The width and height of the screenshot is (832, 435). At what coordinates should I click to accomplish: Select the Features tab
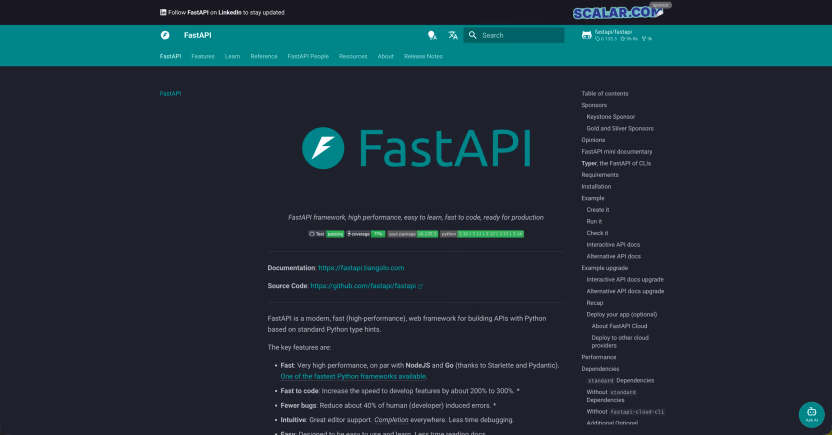click(x=203, y=56)
